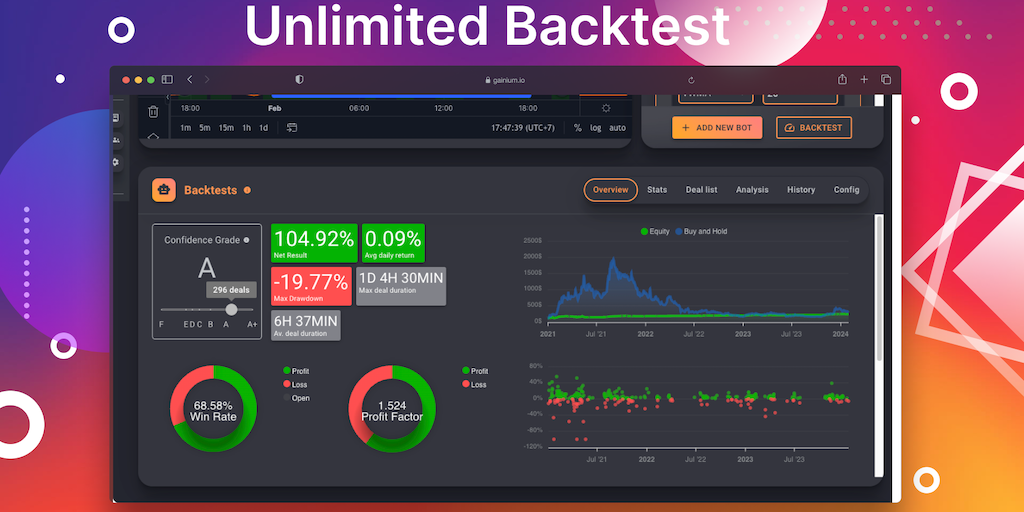
Task: Click the ADD NEW BOT button
Action: [717, 127]
